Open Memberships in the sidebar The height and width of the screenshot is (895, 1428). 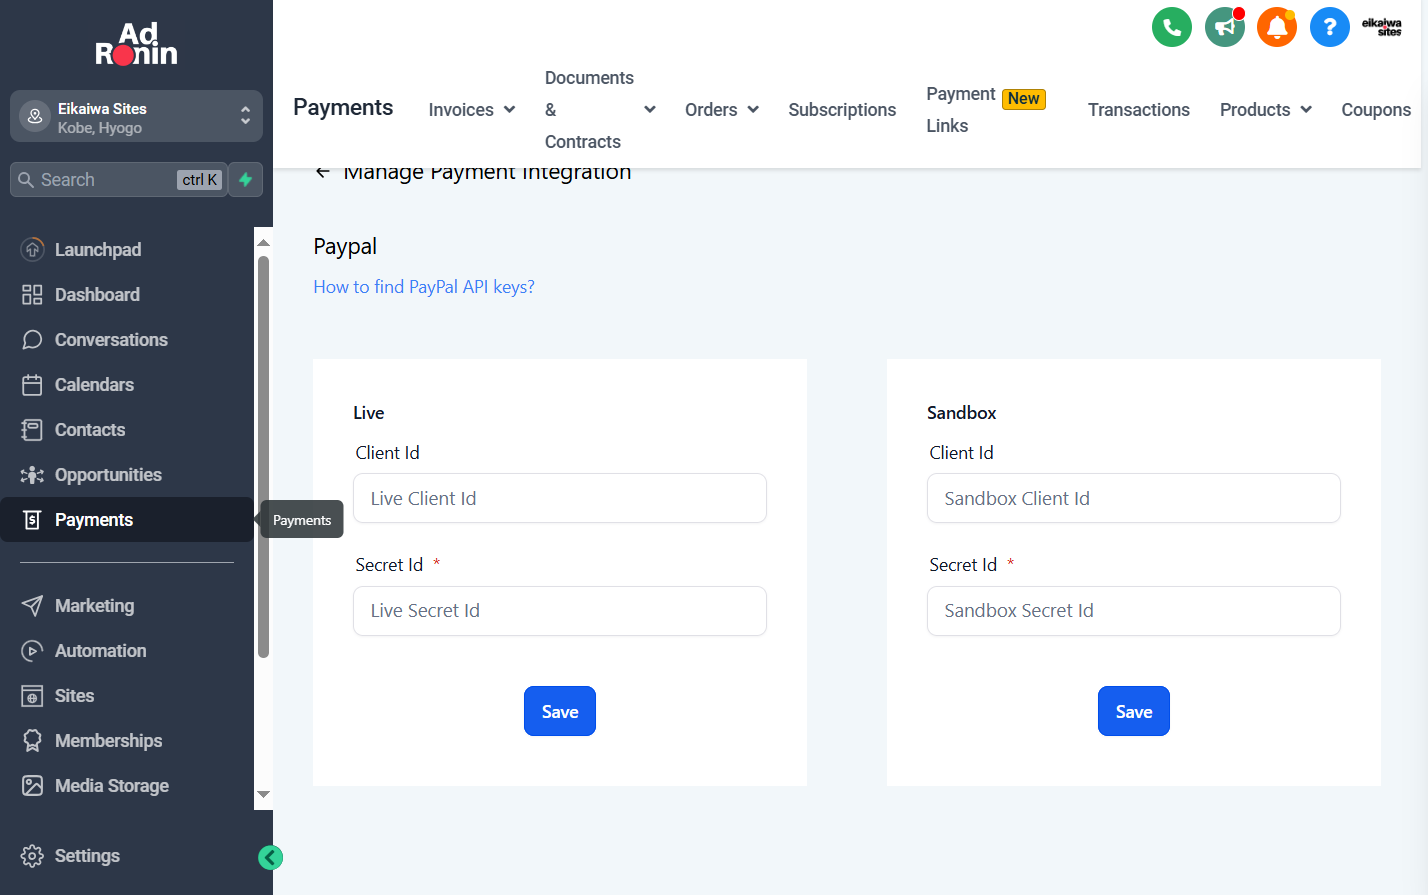108,740
